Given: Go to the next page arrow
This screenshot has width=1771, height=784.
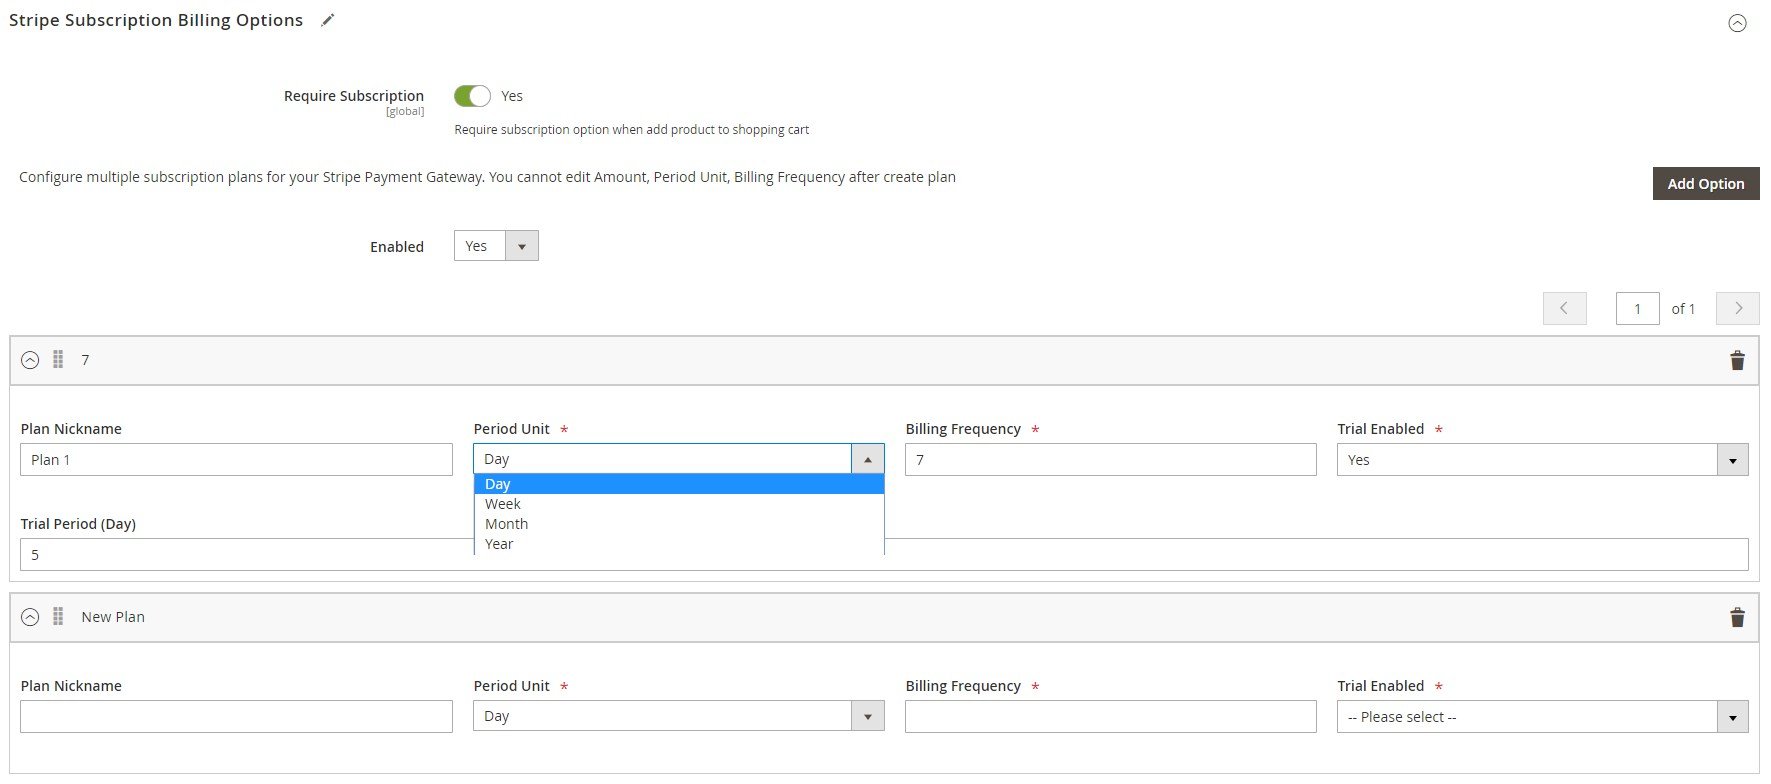Looking at the screenshot, I should click(x=1738, y=308).
